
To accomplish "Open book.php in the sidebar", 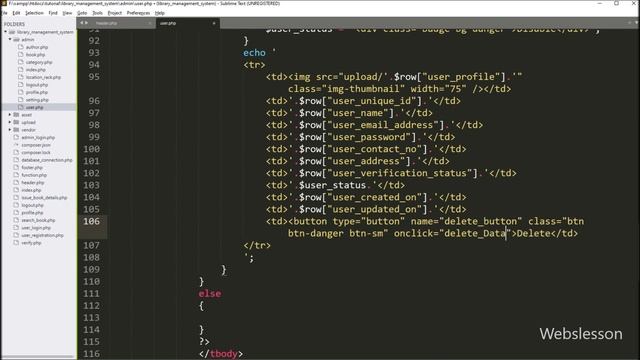I will click(x=36, y=55).
